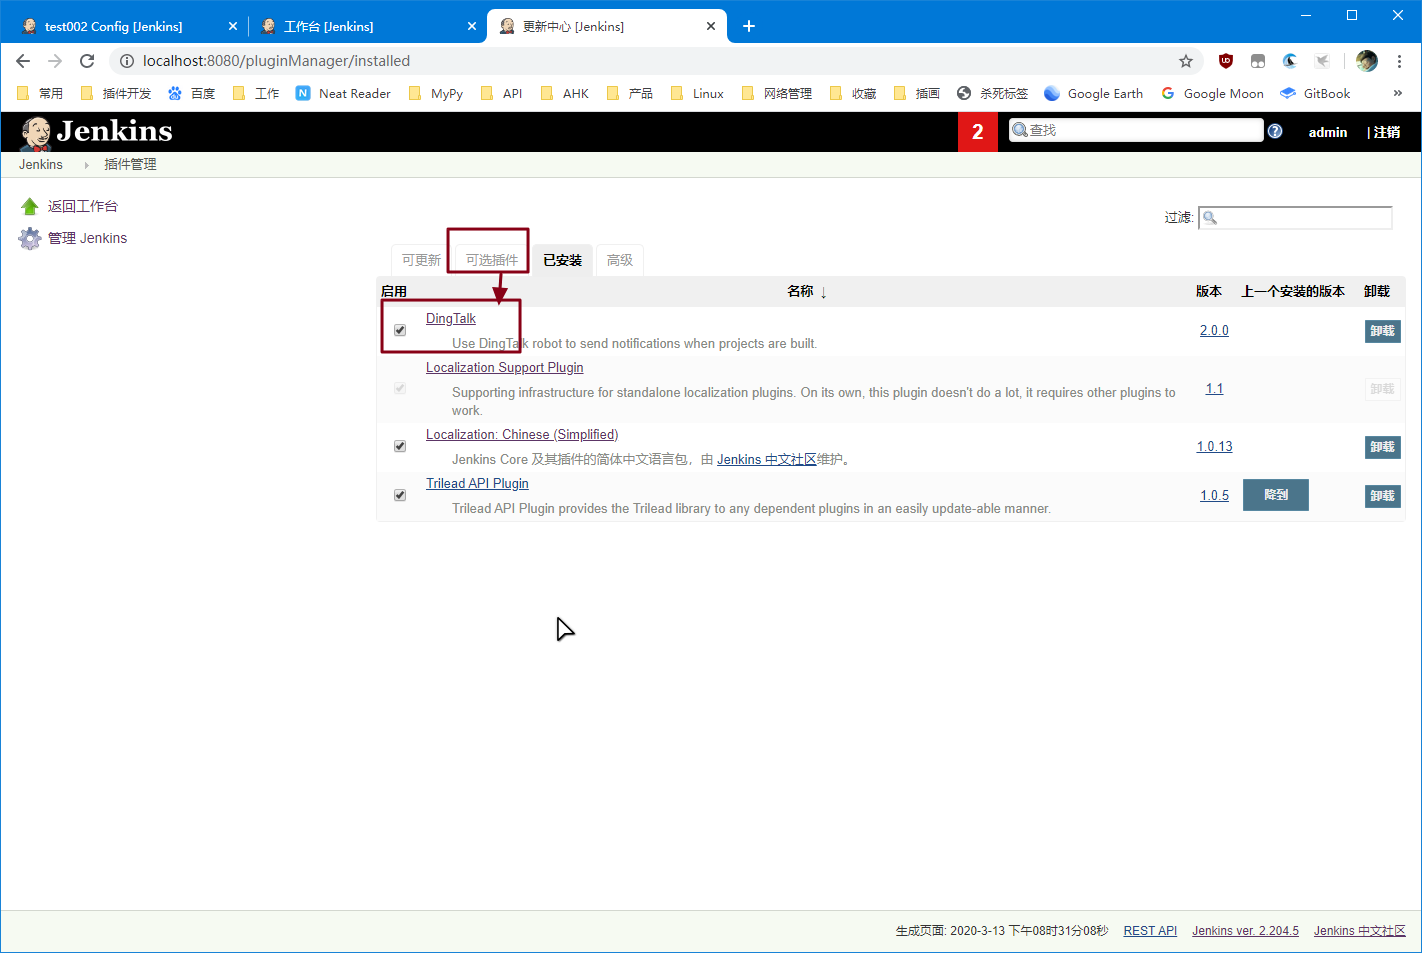This screenshot has height=953, width=1422.
Task: Open Jenkins ver. 2.204.5 footer link
Action: (x=1245, y=931)
